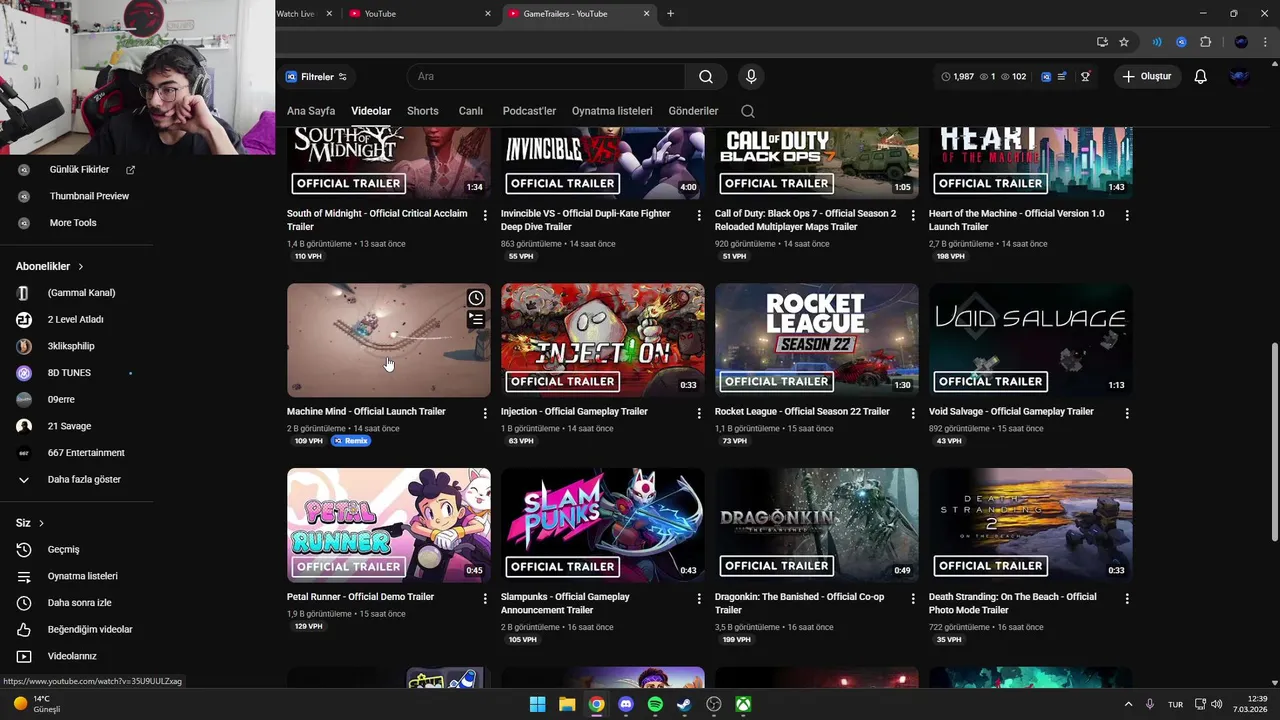Open the Filtreler filter button
1280x720 pixels.
tap(316, 77)
